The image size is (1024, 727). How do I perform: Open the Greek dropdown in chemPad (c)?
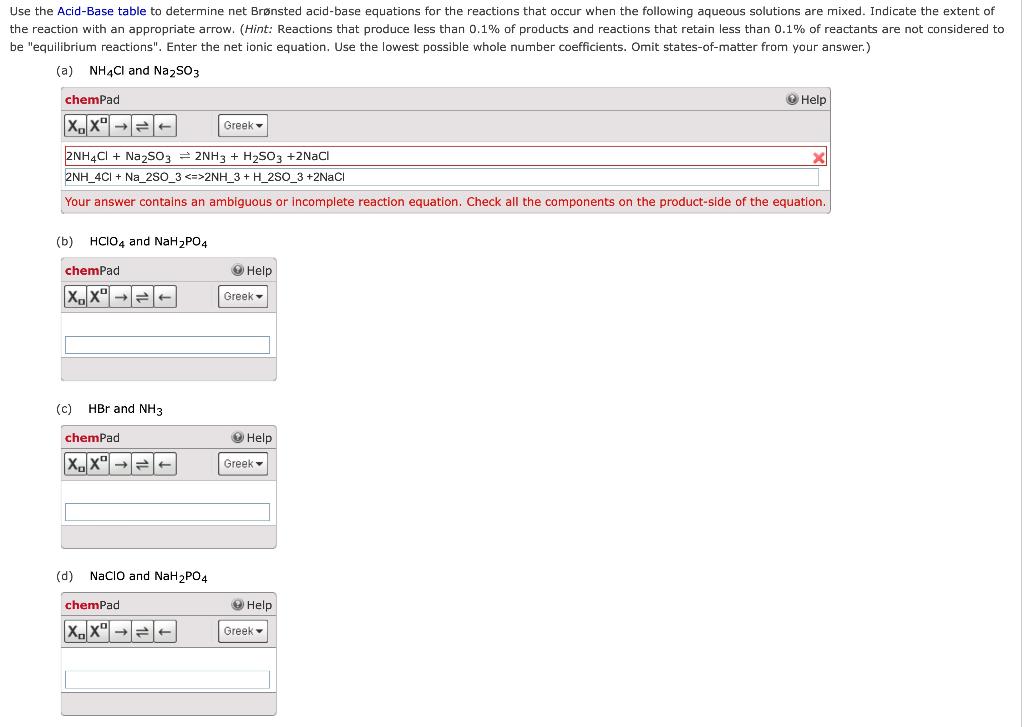click(x=242, y=463)
